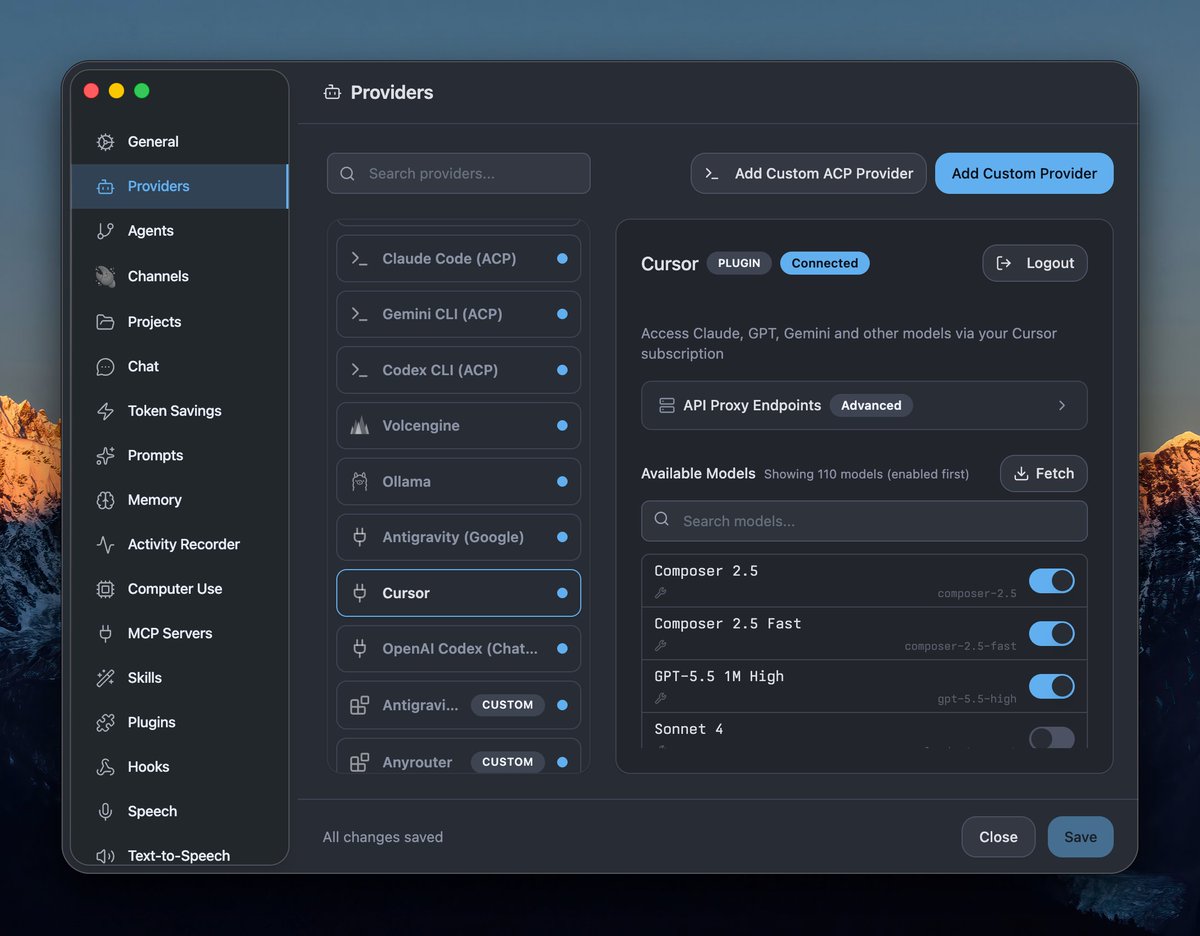Click the gpt-5.5-high model ID text

coord(977,699)
